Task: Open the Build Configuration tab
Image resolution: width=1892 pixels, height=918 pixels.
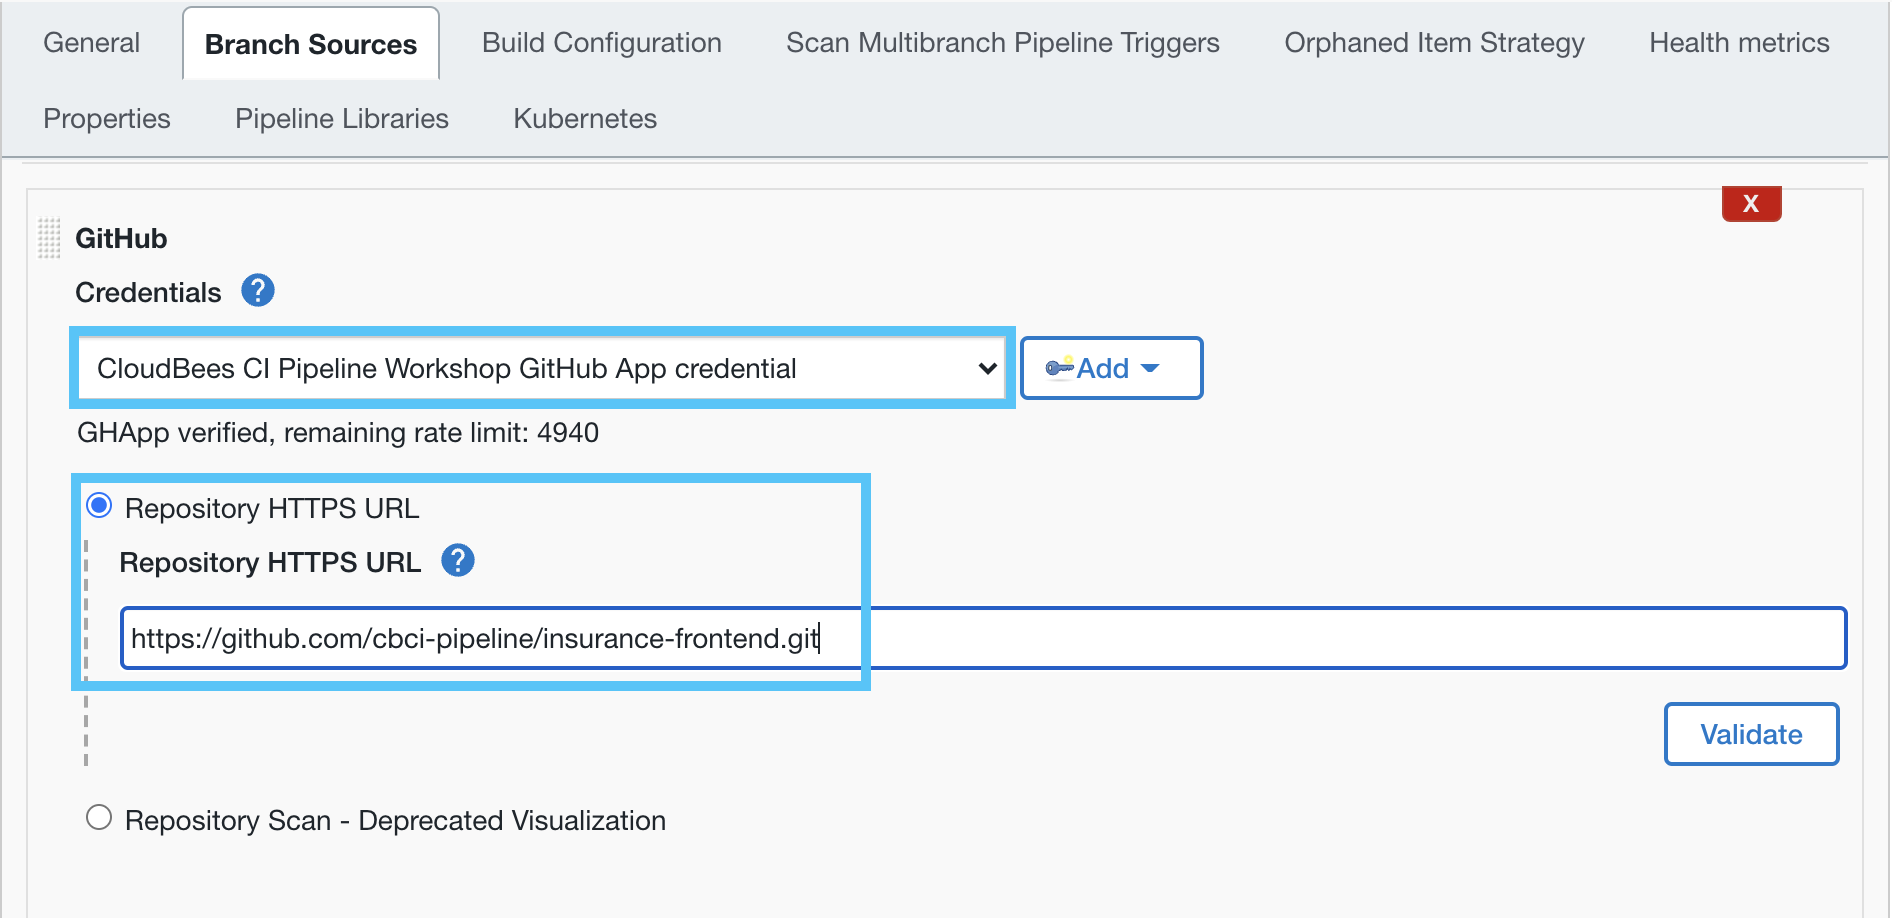Action: 602,43
